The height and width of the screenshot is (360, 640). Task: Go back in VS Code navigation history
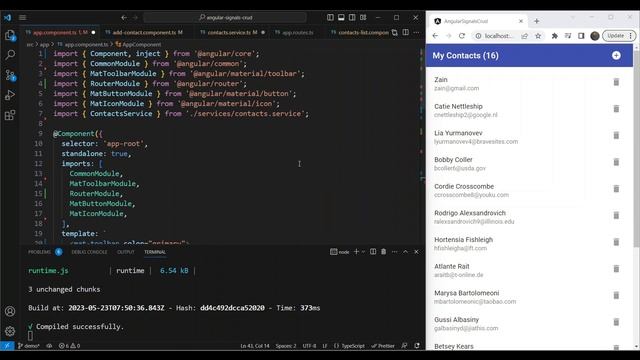click(x=124, y=18)
